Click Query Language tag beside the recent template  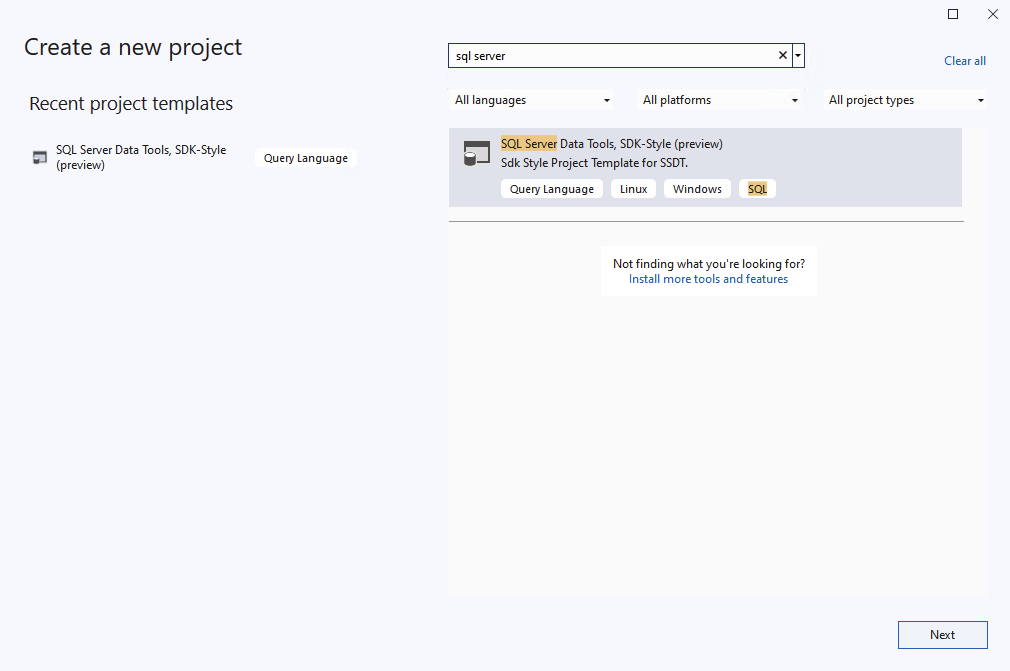pyautogui.click(x=305, y=157)
